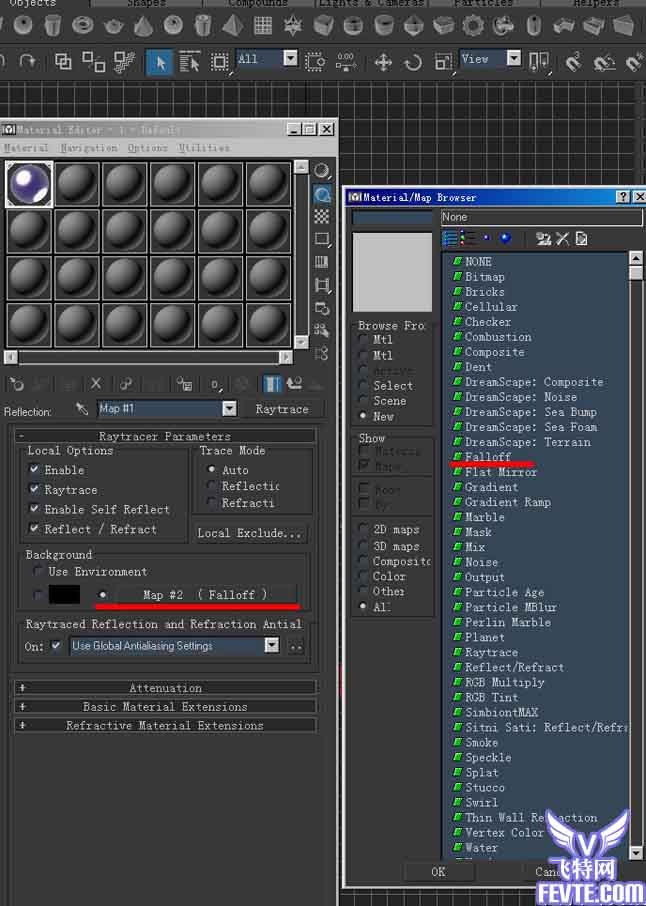The image size is (646, 906).
Task: Click the Pick Material eyedropper icon
Action: click(x=81, y=409)
